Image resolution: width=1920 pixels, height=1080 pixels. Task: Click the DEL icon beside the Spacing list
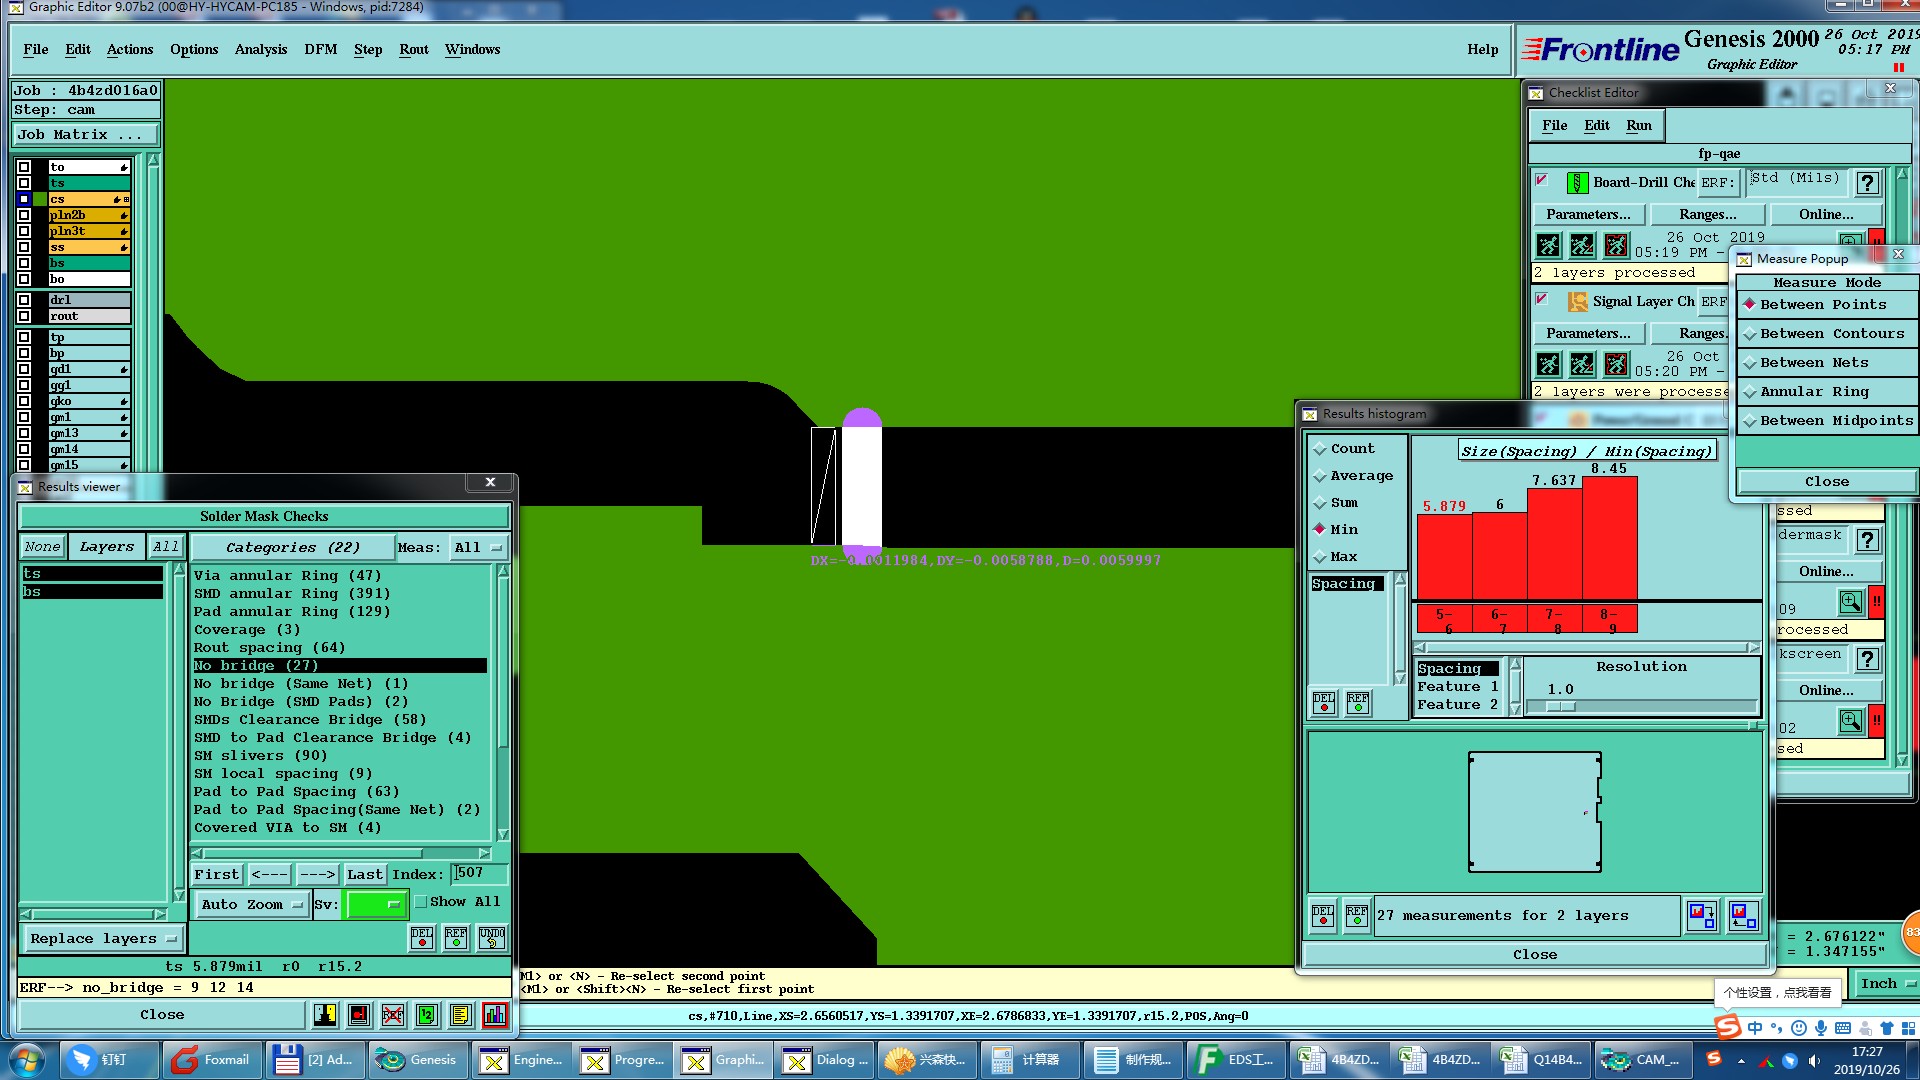click(1324, 703)
